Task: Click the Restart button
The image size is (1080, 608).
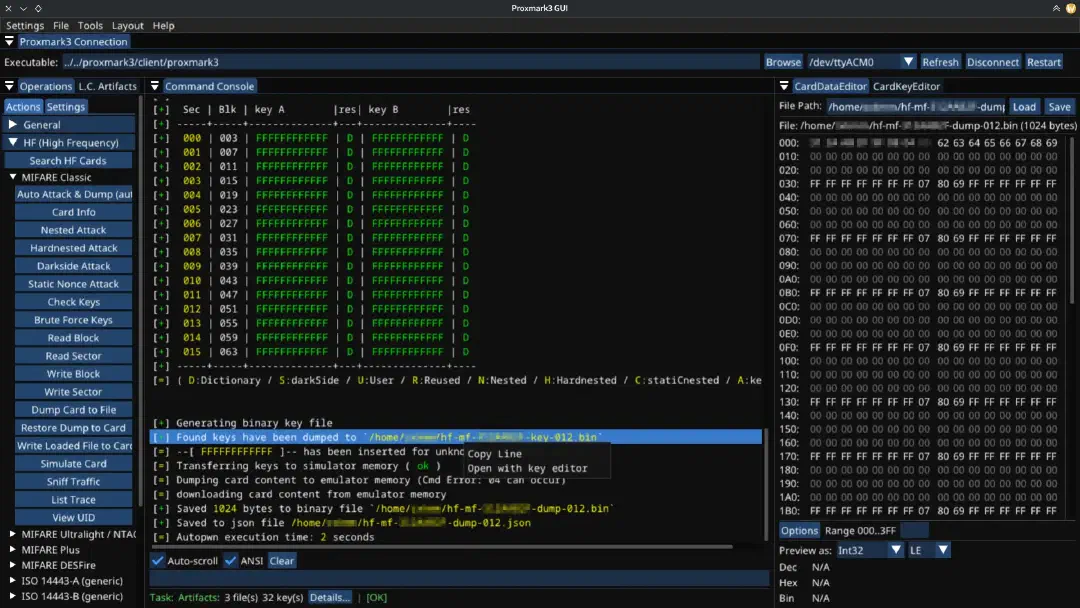Action: 1043,62
